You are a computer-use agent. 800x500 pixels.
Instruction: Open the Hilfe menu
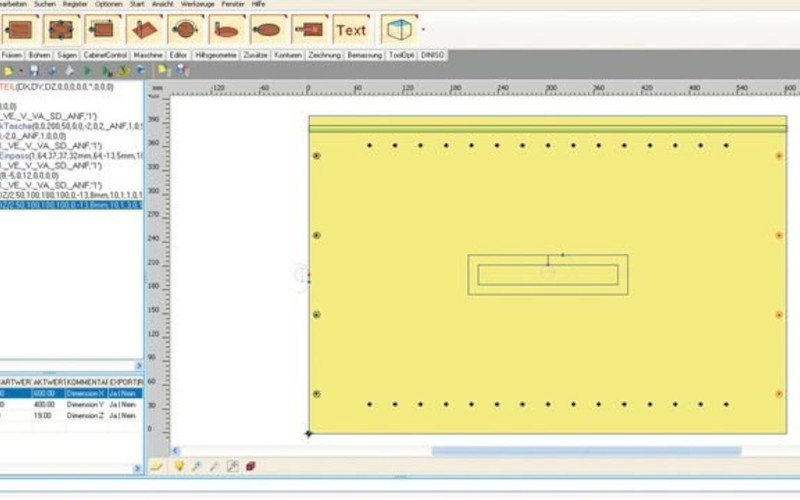[258, 4]
